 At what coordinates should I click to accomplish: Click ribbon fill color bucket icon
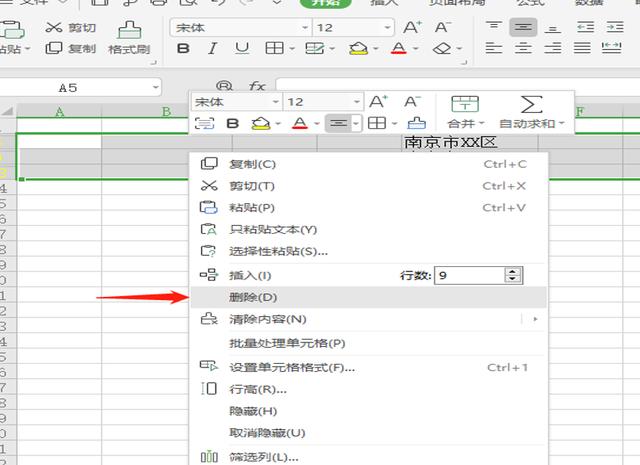tap(358, 49)
